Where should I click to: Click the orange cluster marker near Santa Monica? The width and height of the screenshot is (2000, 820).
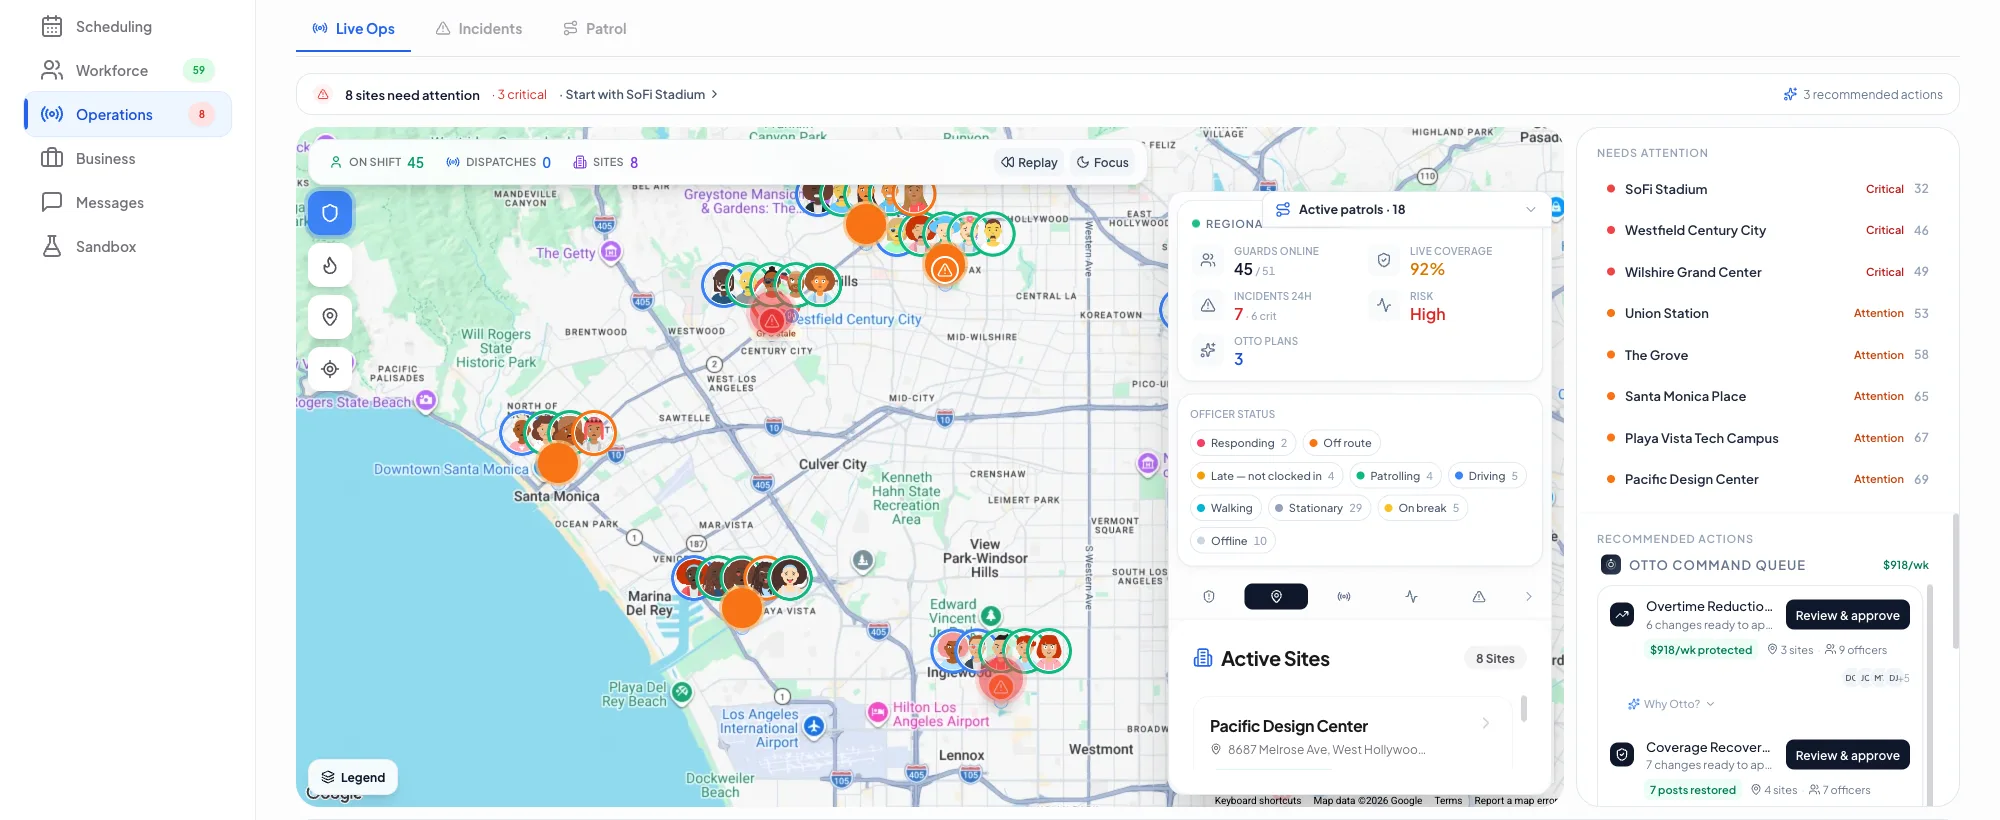(558, 463)
